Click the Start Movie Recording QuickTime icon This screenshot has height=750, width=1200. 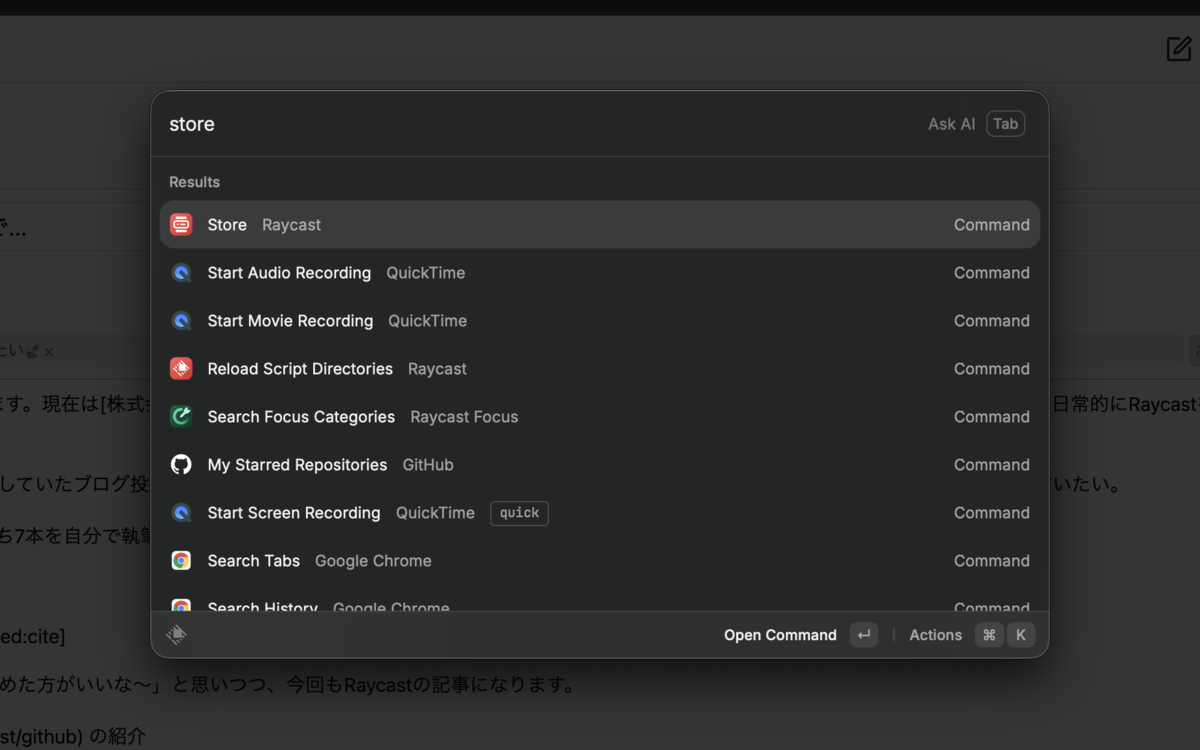click(x=181, y=321)
